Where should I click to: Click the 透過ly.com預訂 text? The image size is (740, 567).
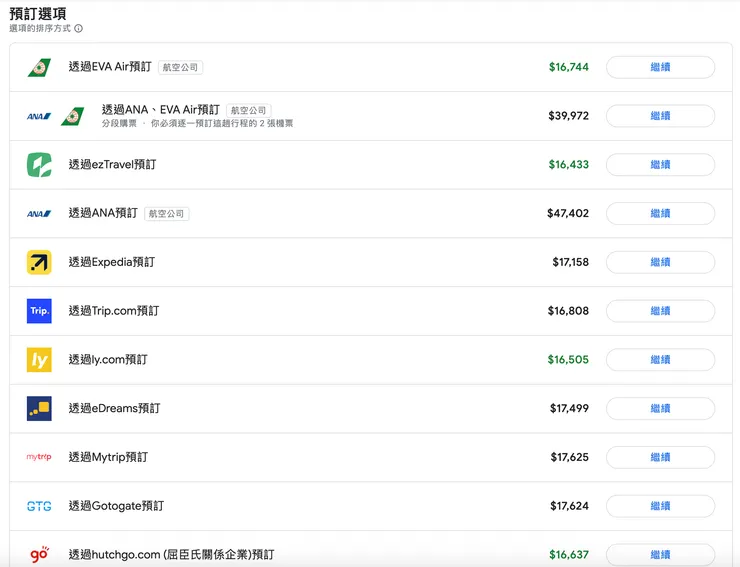tap(108, 359)
